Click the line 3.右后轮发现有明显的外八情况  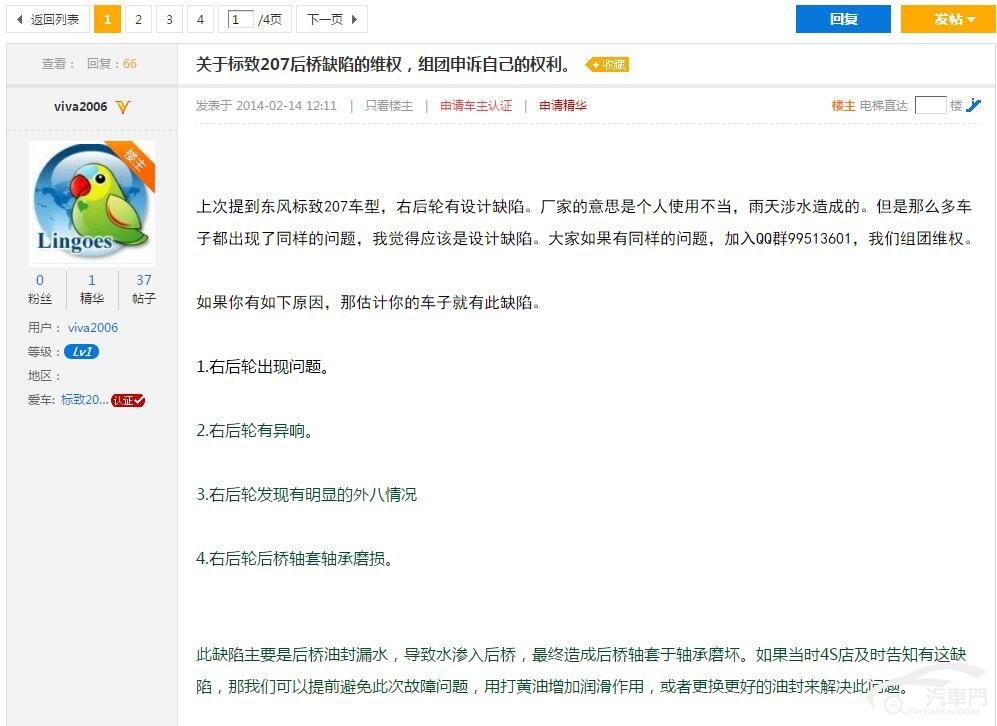[x=306, y=495]
